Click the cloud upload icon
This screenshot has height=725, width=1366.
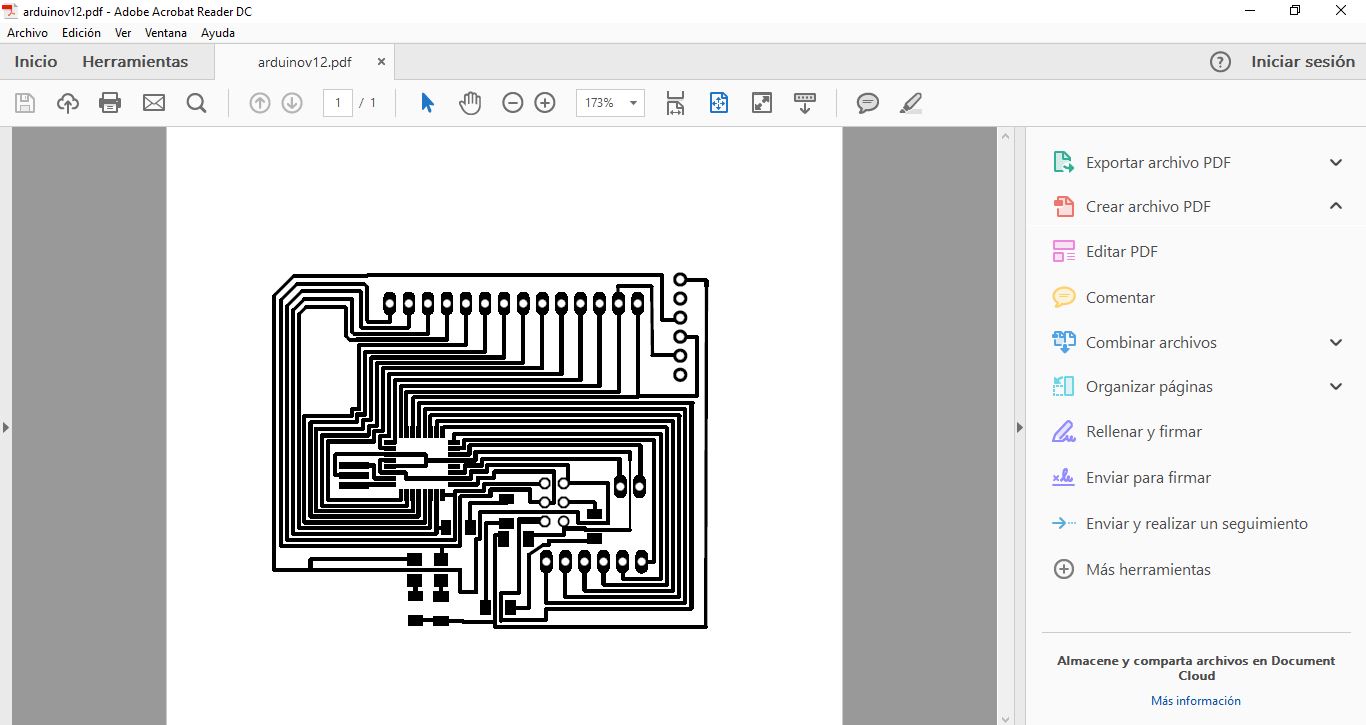coord(67,102)
